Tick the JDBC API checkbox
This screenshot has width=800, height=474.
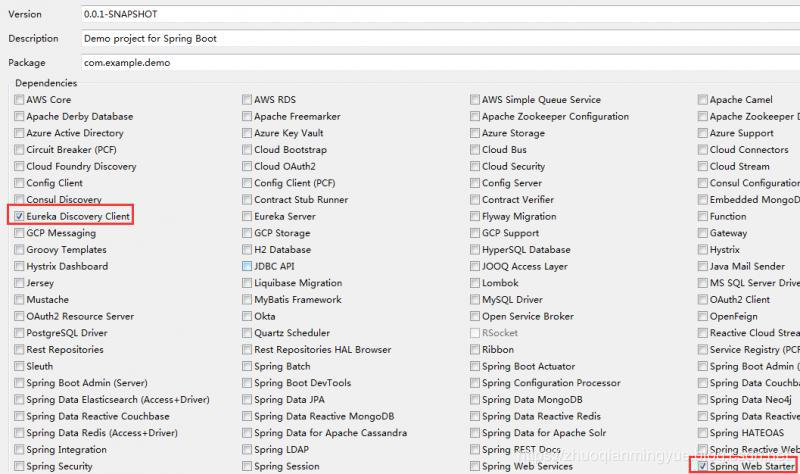(247, 266)
